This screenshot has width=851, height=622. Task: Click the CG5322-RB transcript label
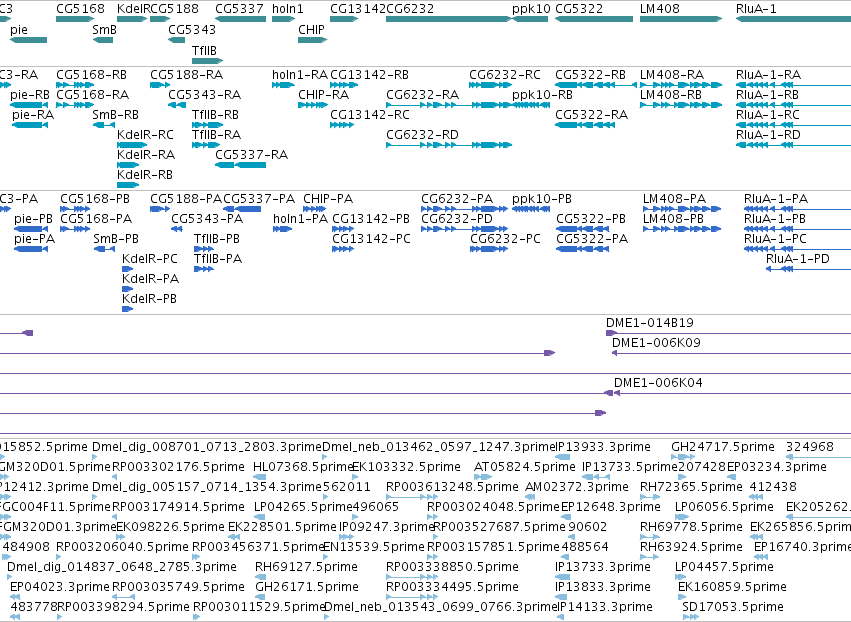[x=590, y=74]
